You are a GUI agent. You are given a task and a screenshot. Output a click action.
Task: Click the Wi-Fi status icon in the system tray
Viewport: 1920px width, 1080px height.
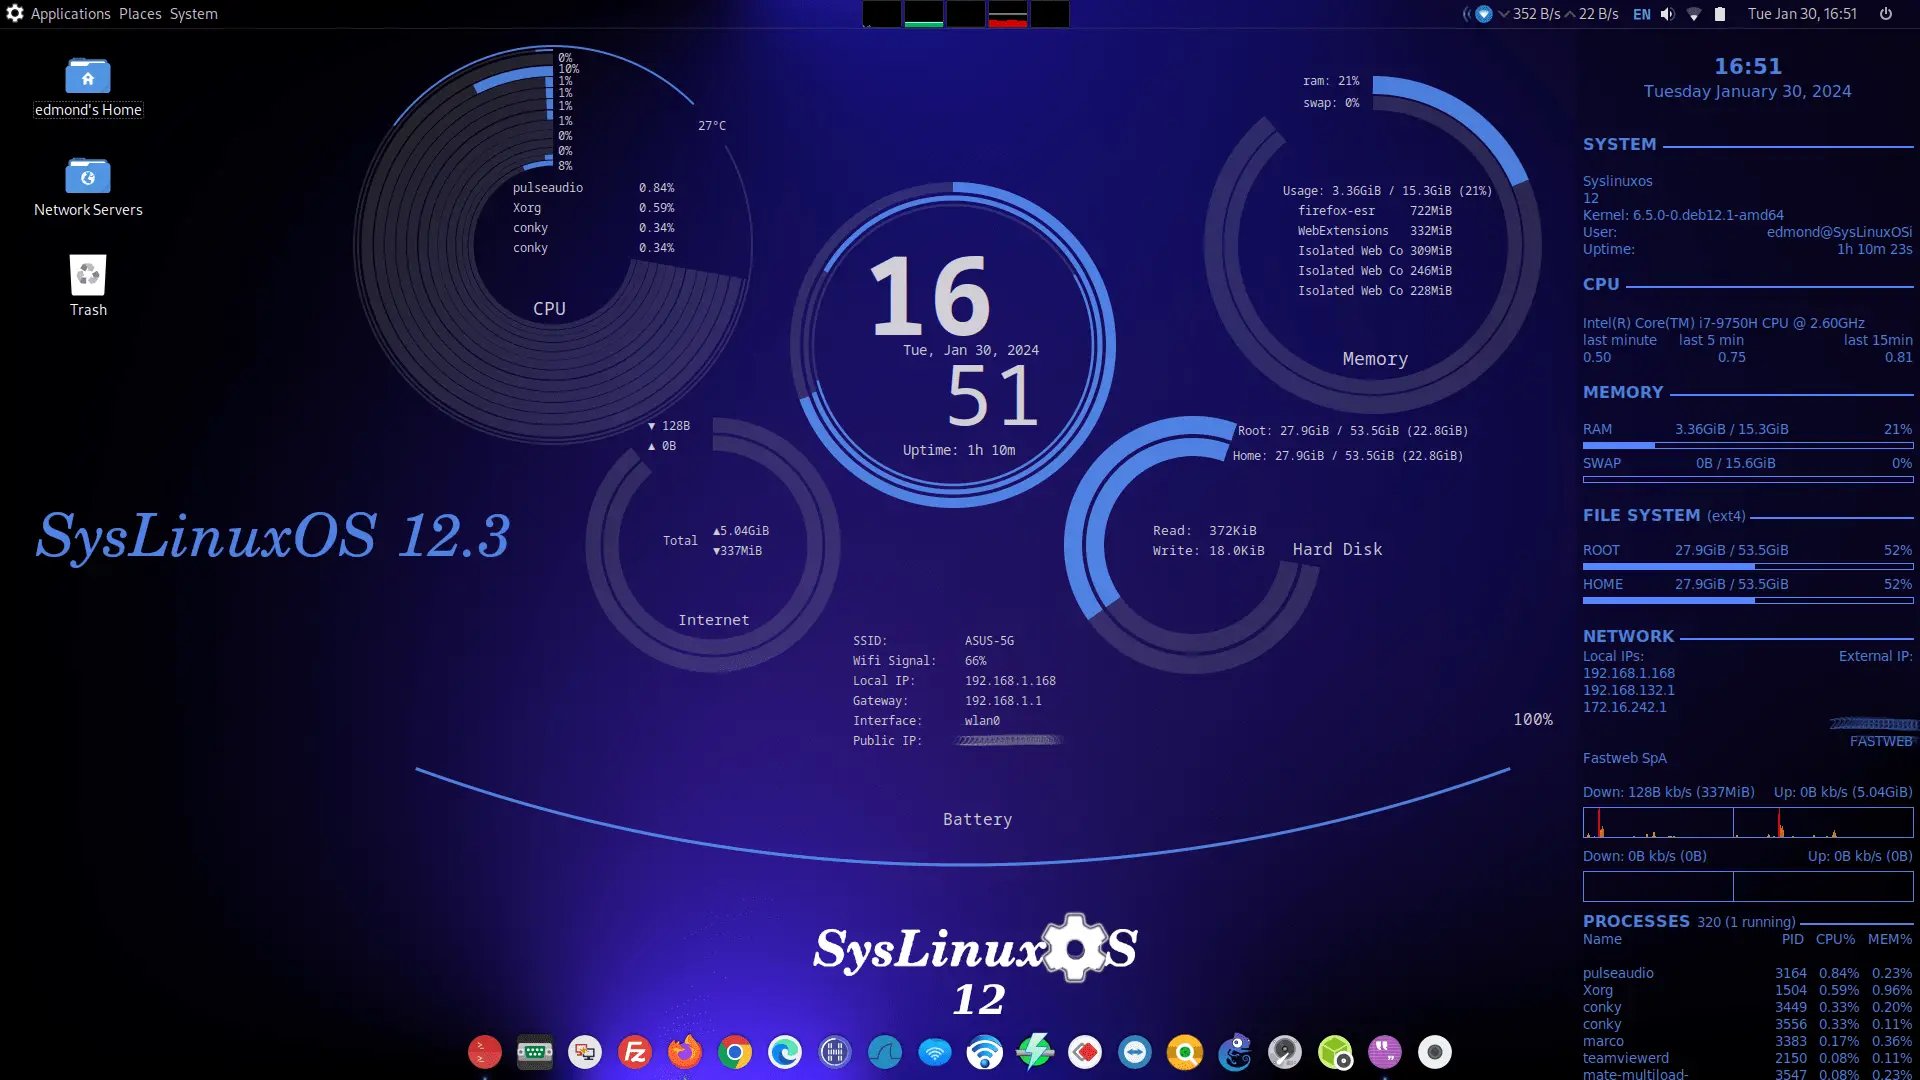[1693, 14]
